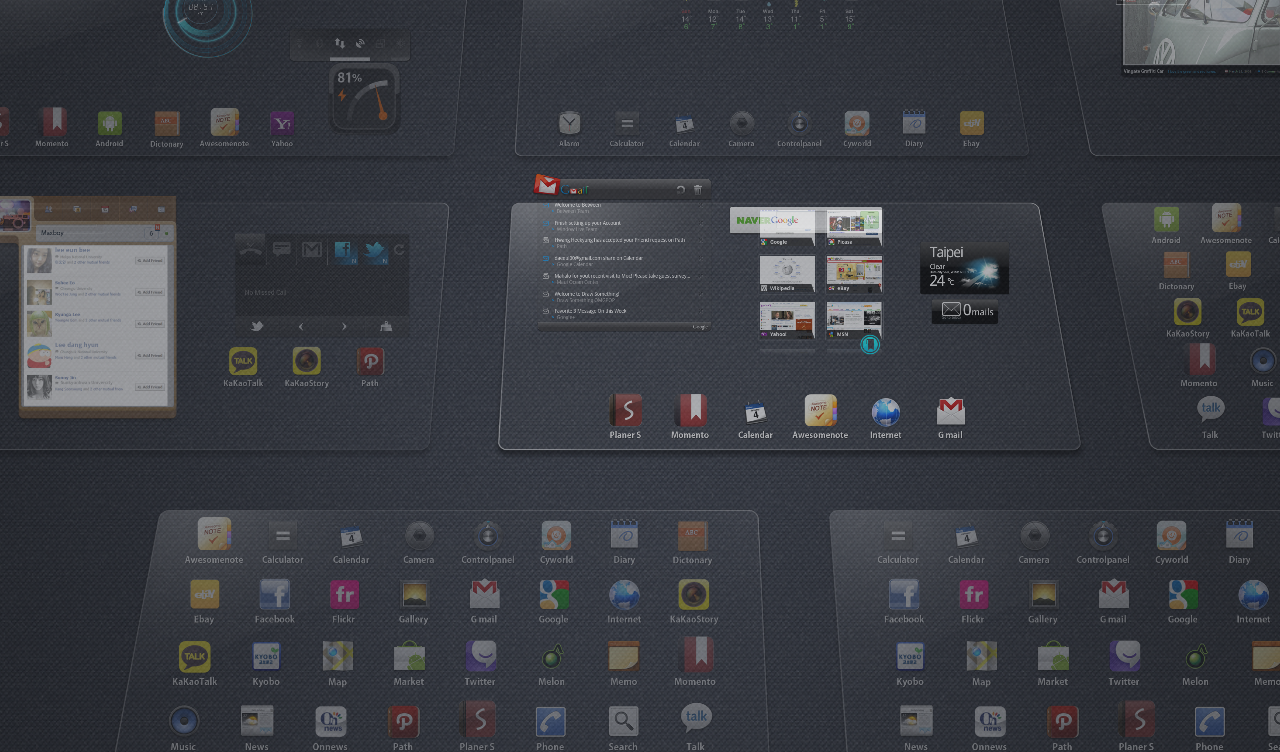Launch KaKaoStory below the social feed widget

[306, 361]
